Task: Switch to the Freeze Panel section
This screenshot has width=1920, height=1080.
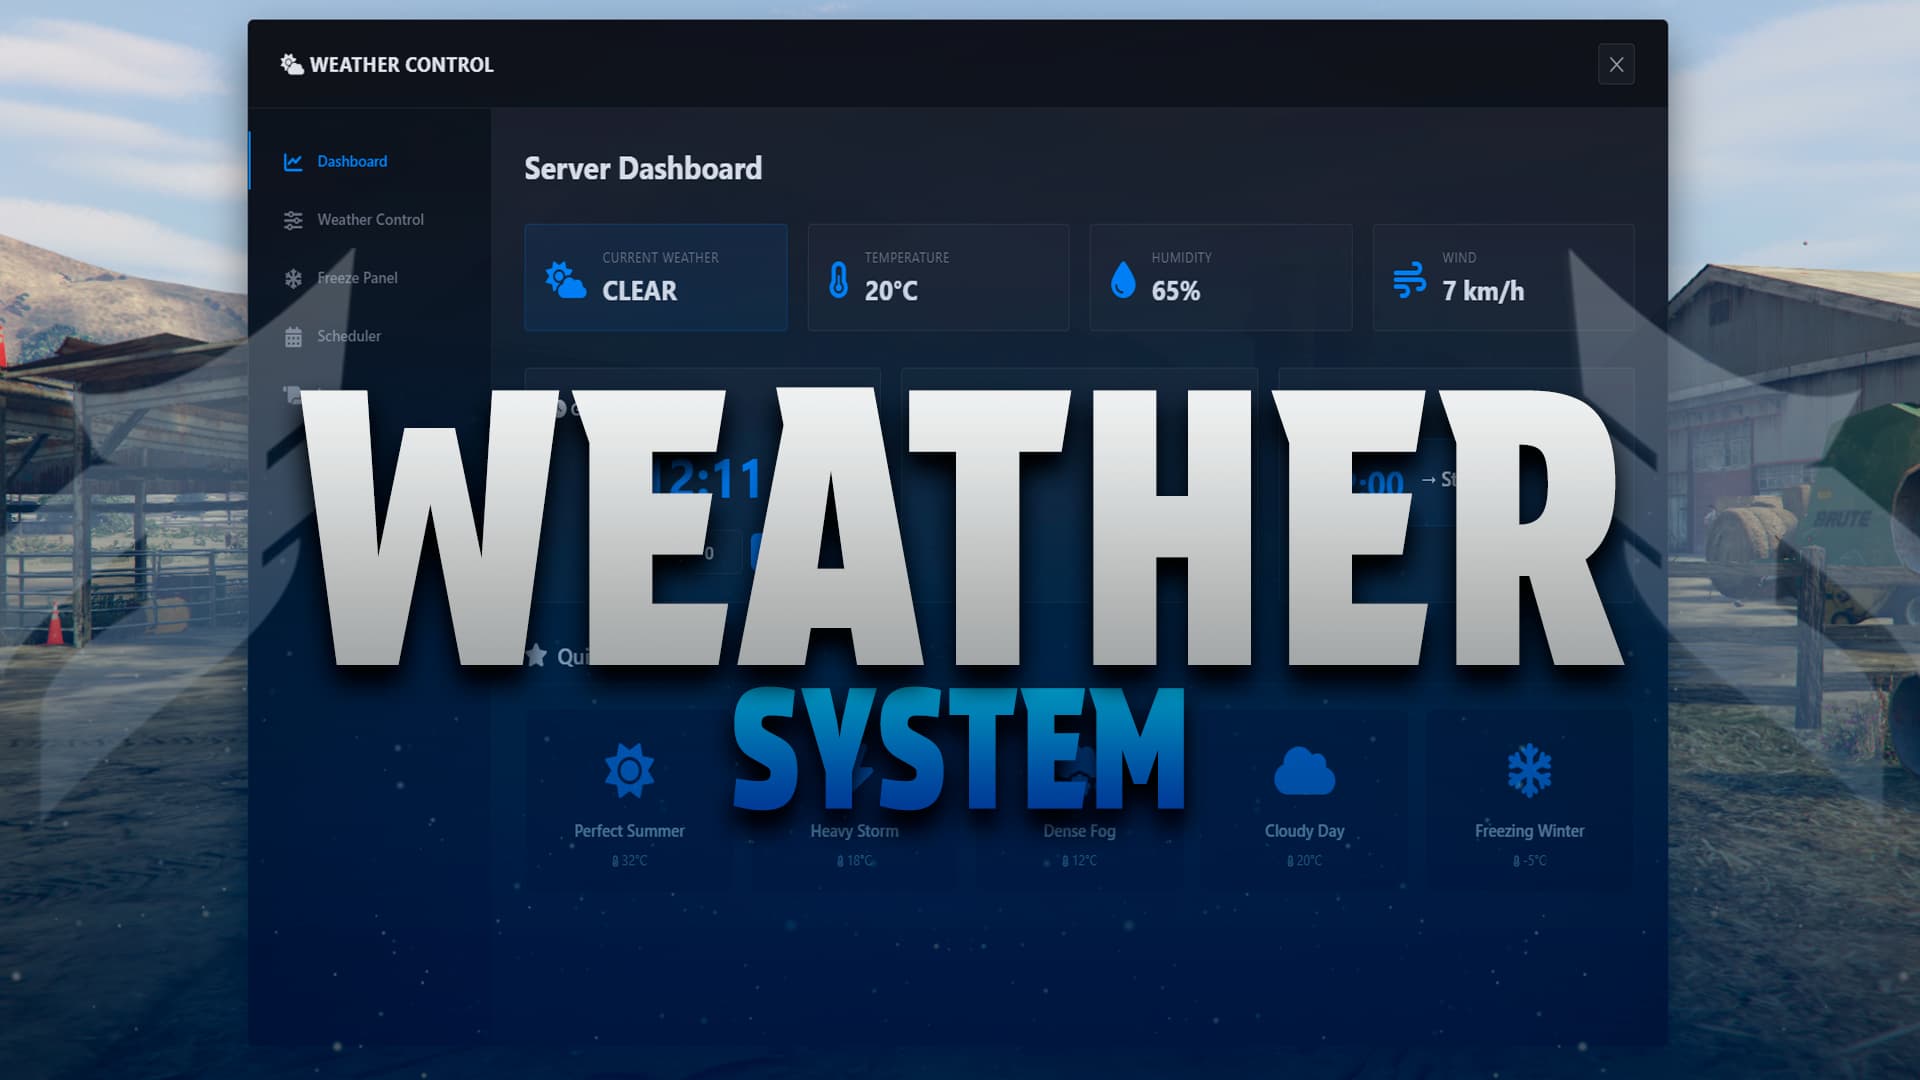Action: (356, 277)
